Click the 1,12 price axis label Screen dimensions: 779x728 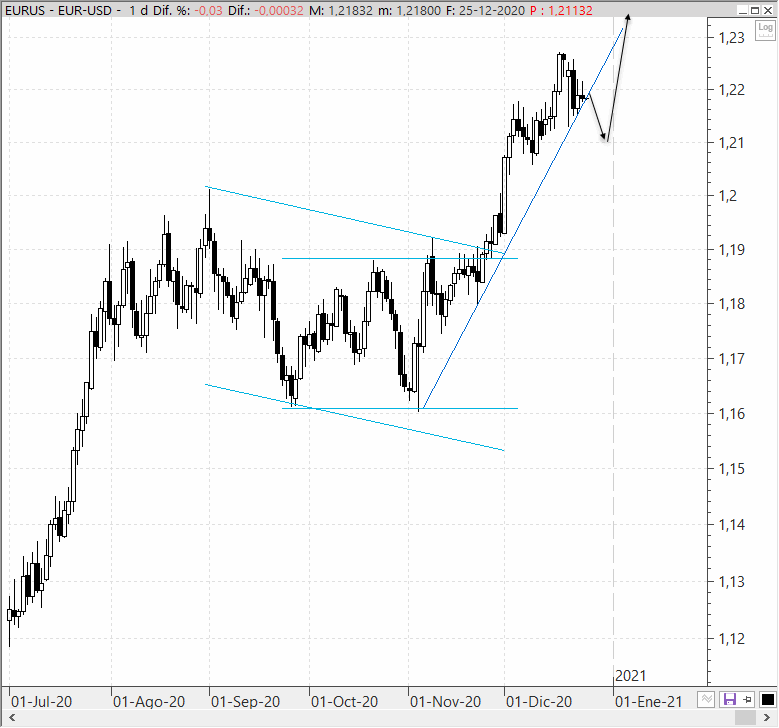click(x=732, y=639)
